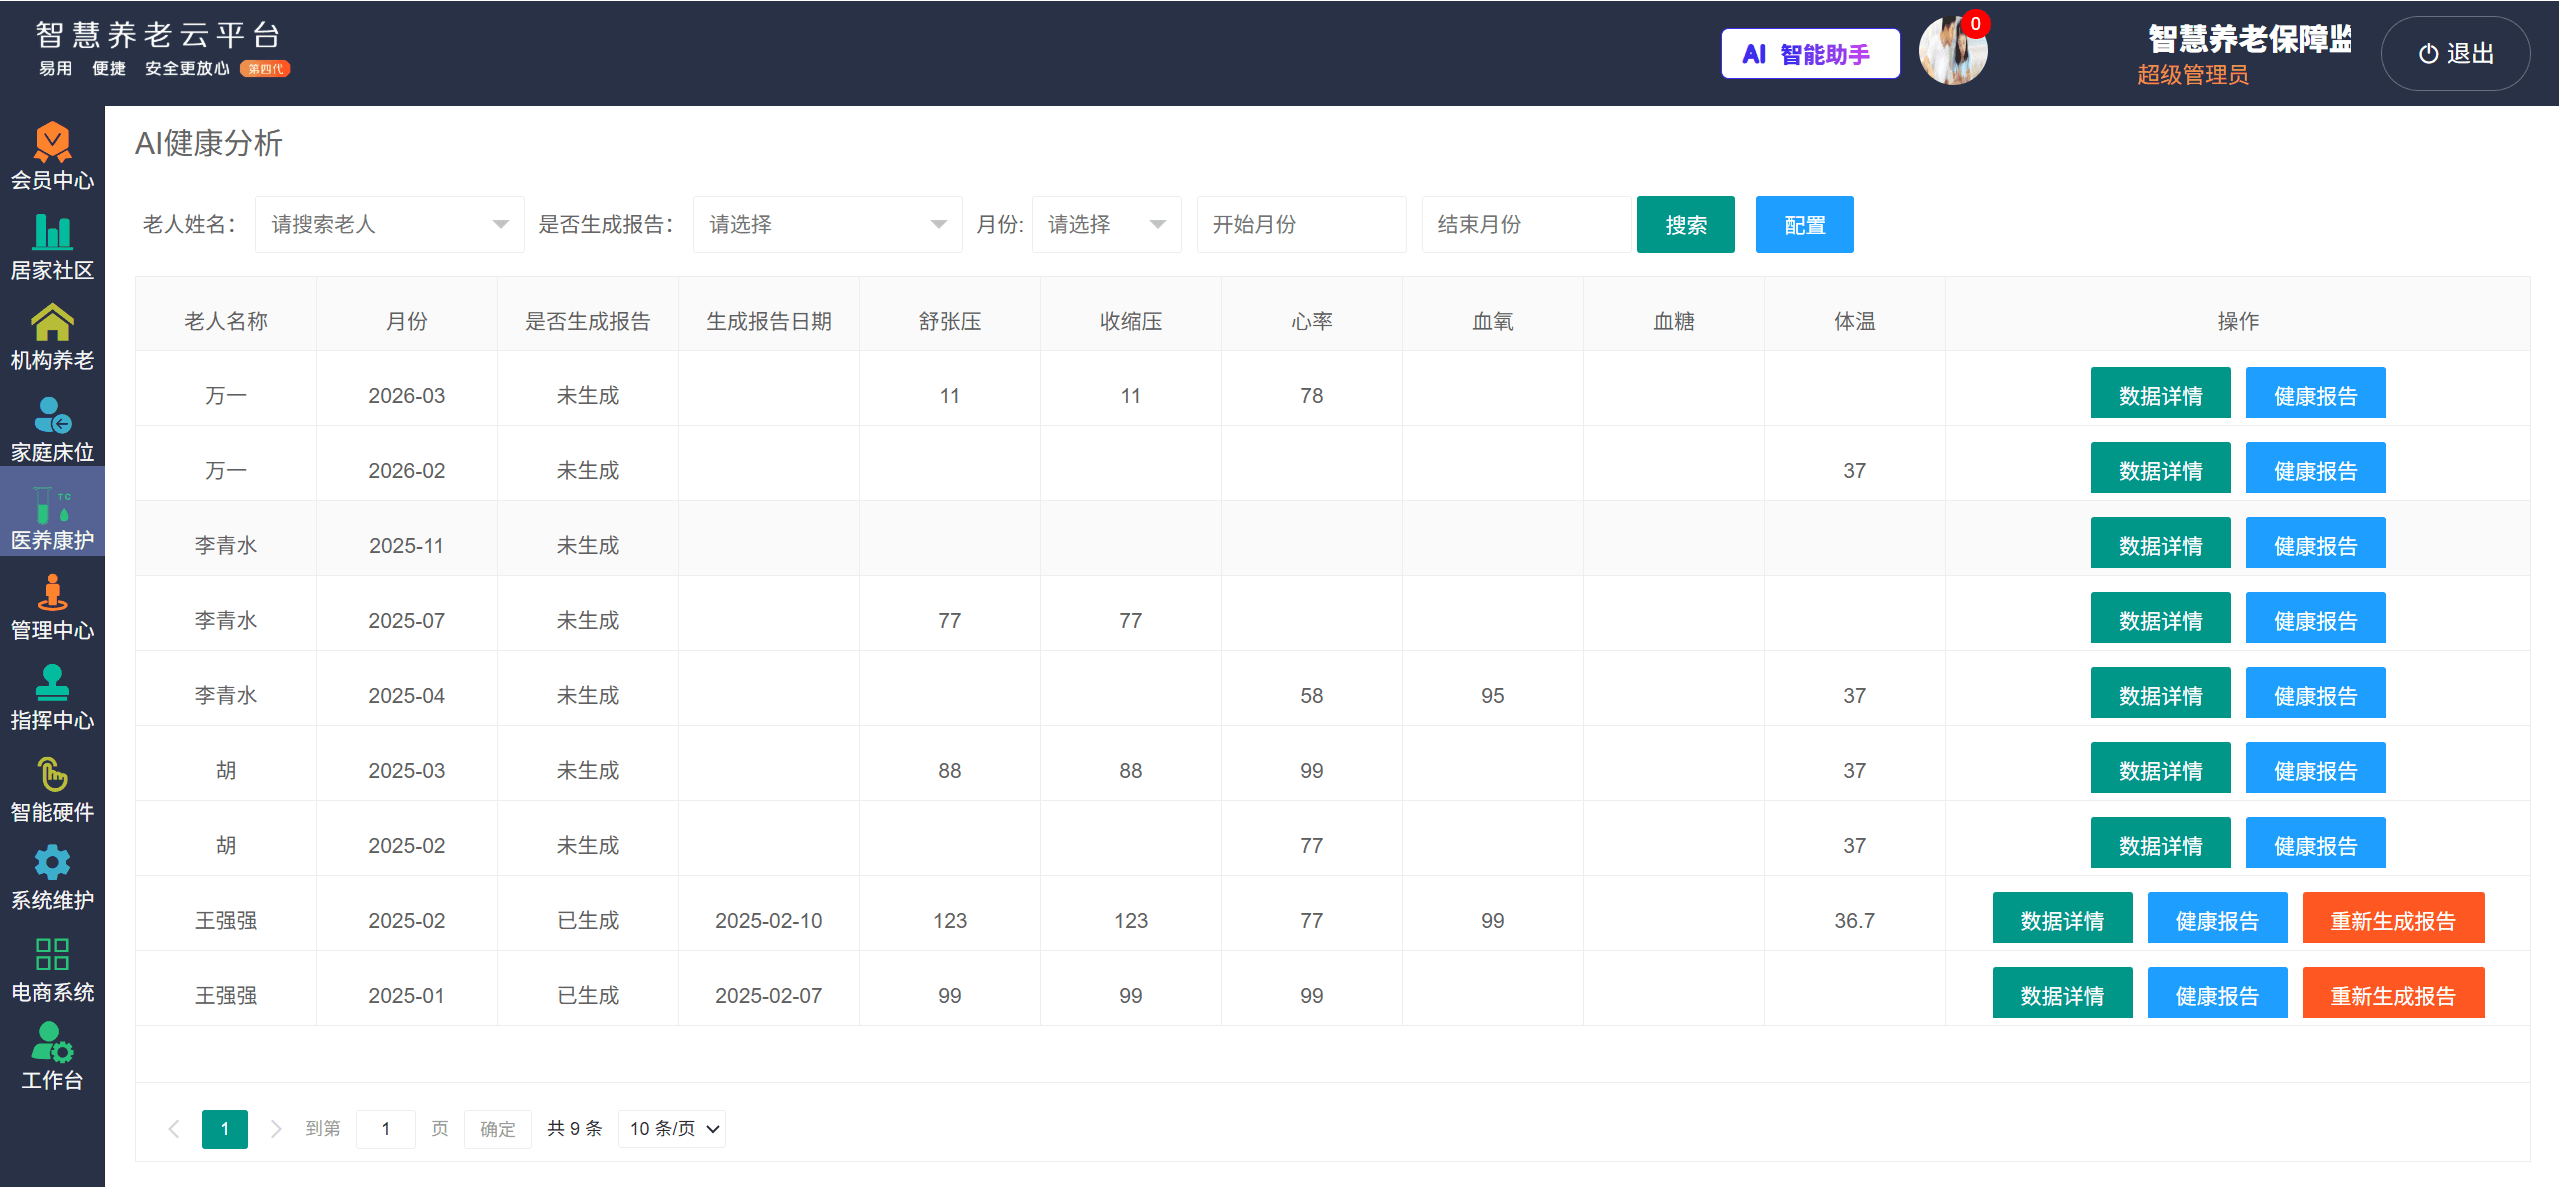Select page 1 in pagination
Viewport: 2559px width, 1187px height.
(x=225, y=1129)
